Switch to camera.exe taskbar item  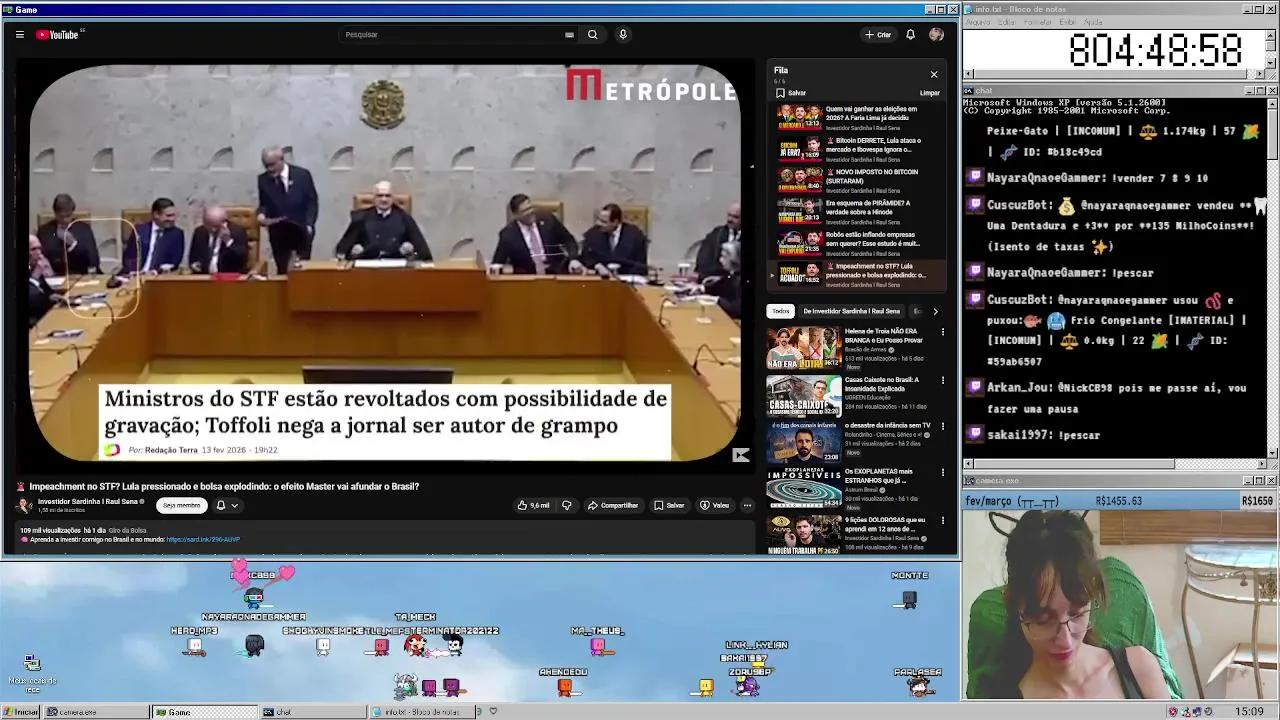[96, 712]
